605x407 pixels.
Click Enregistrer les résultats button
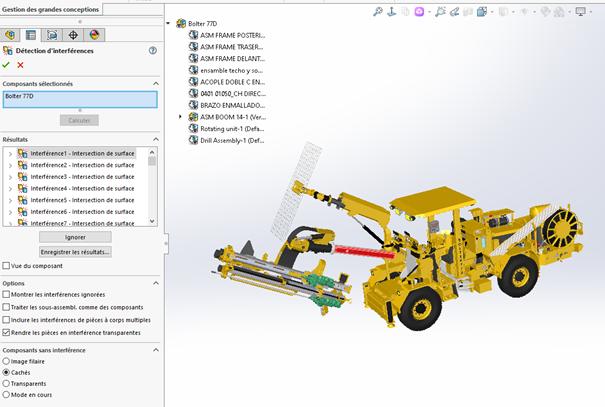76,252
